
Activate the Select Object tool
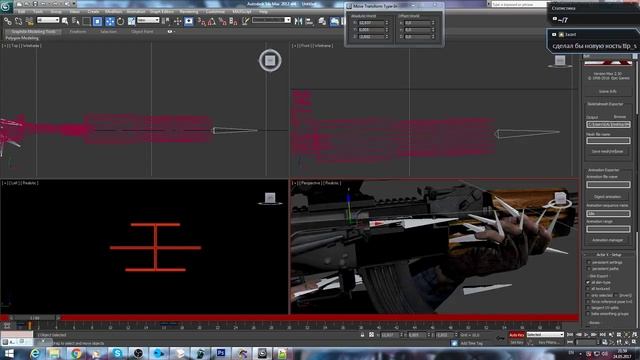coord(65,21)
